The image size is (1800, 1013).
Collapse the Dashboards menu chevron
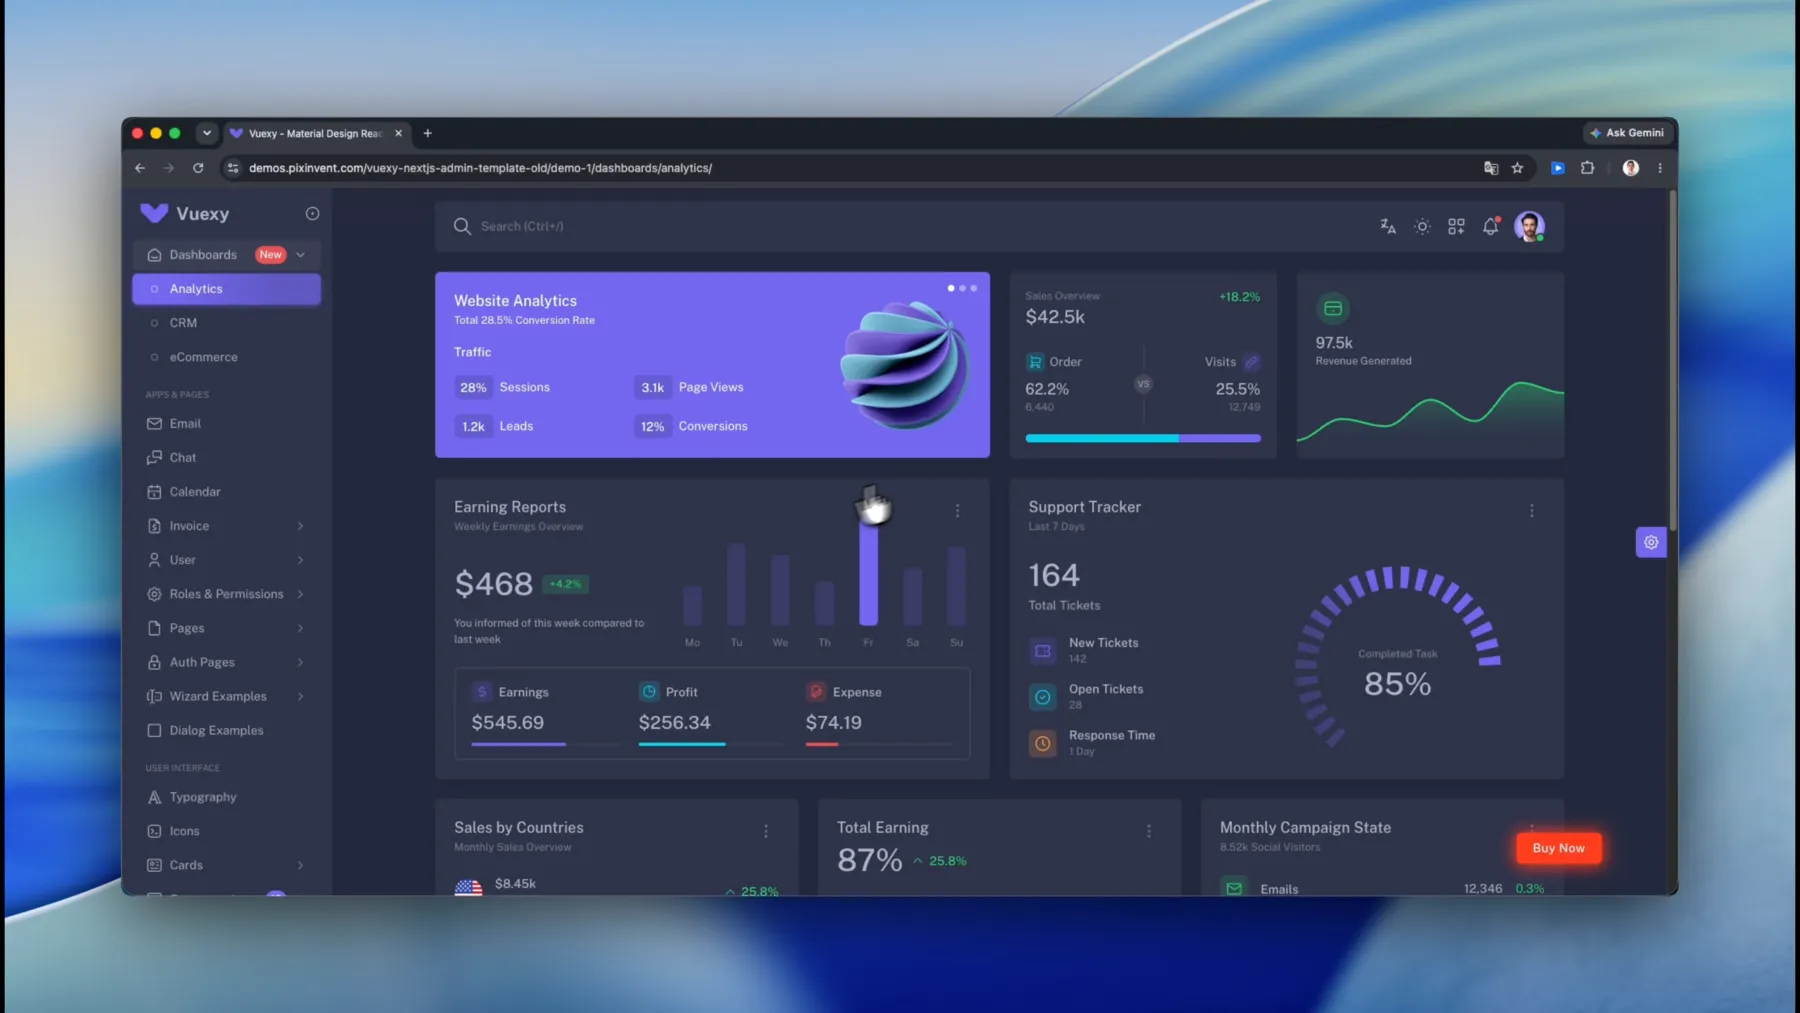coord(300,255)
